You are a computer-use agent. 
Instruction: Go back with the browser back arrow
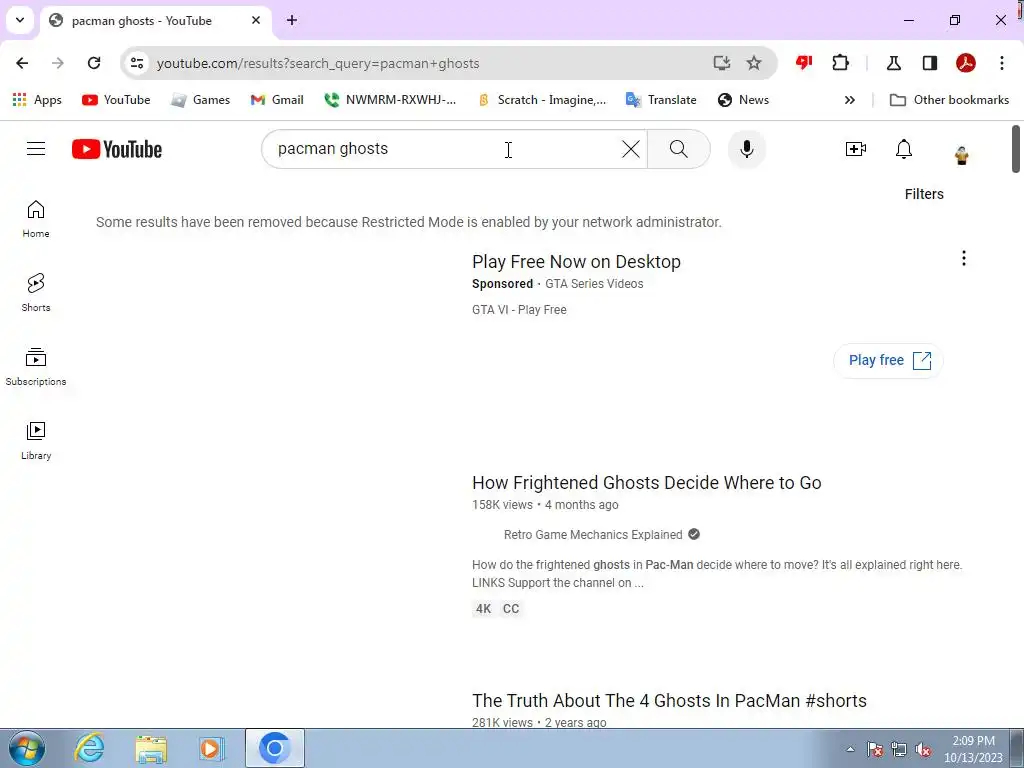click(x=22, y=63)
